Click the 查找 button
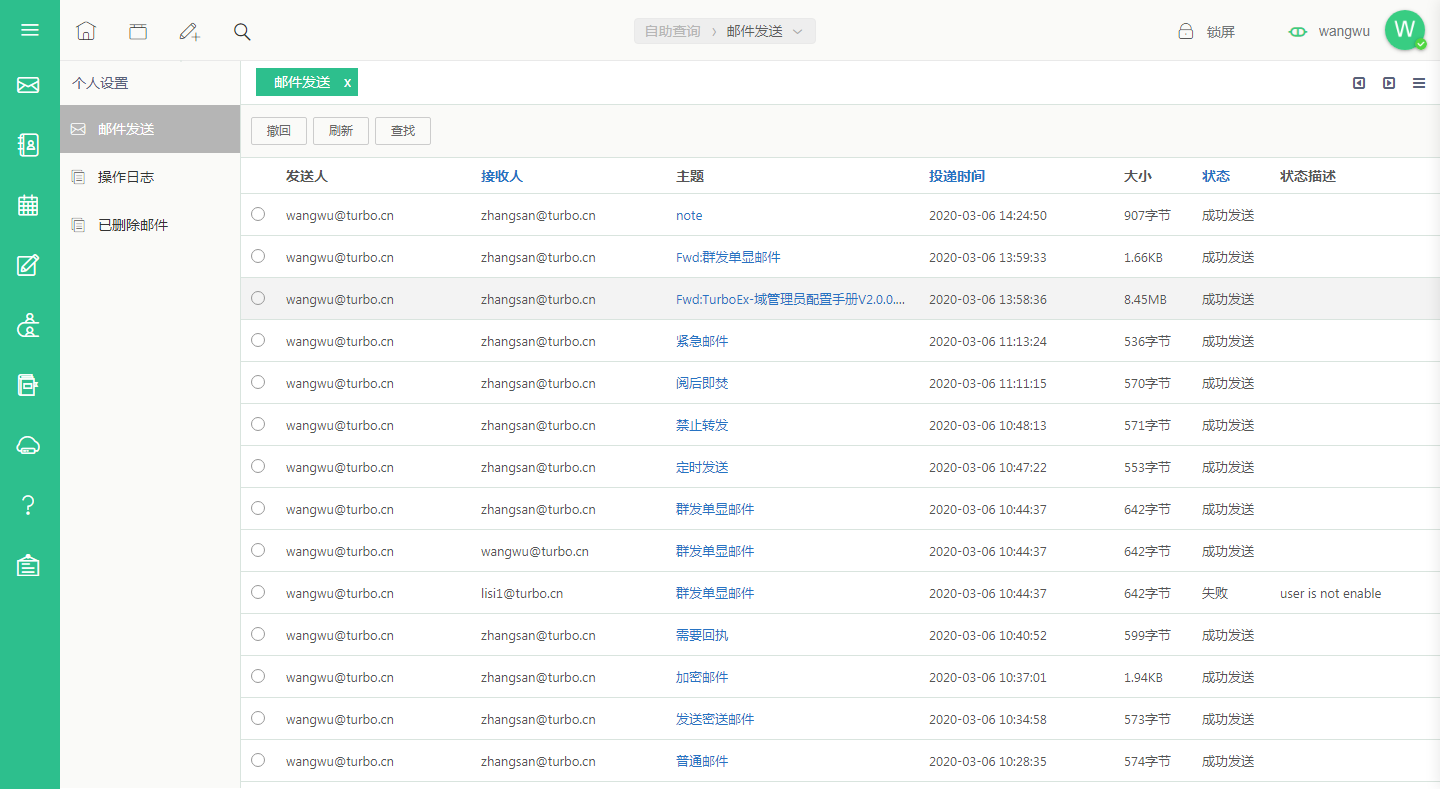 [x=403, y=131]
